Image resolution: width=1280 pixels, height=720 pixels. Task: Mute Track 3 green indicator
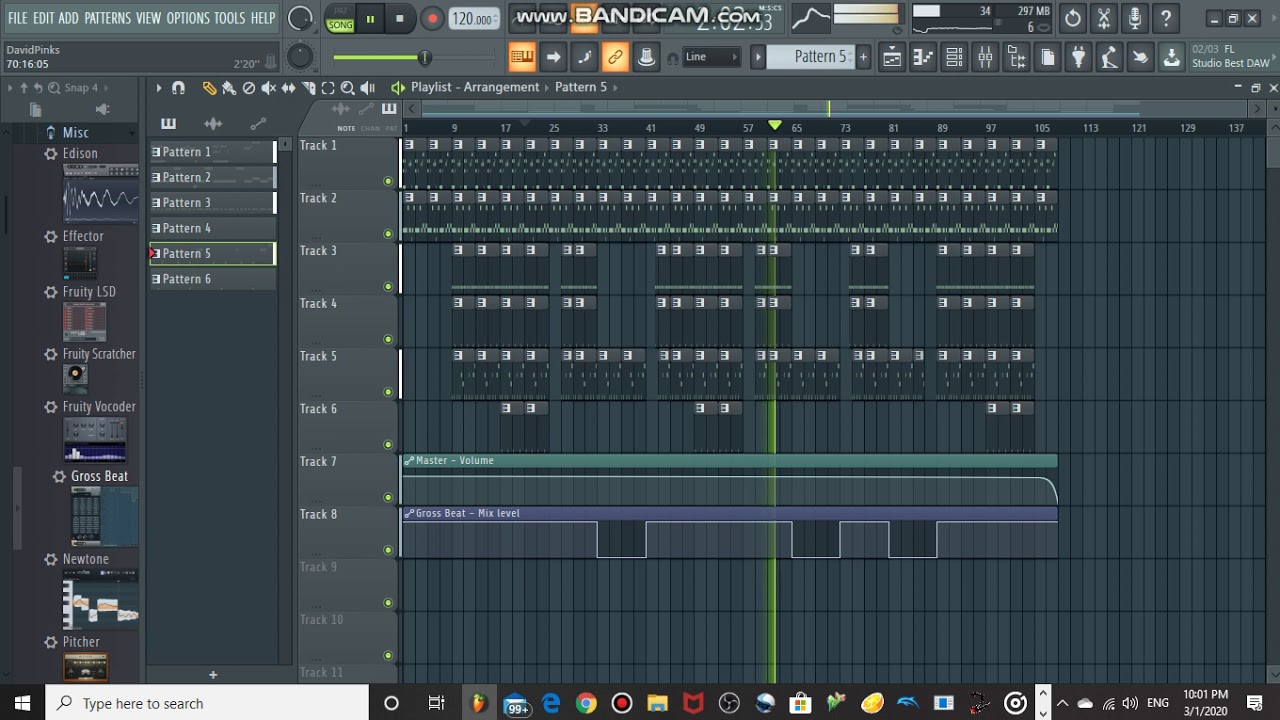[388, 287]
